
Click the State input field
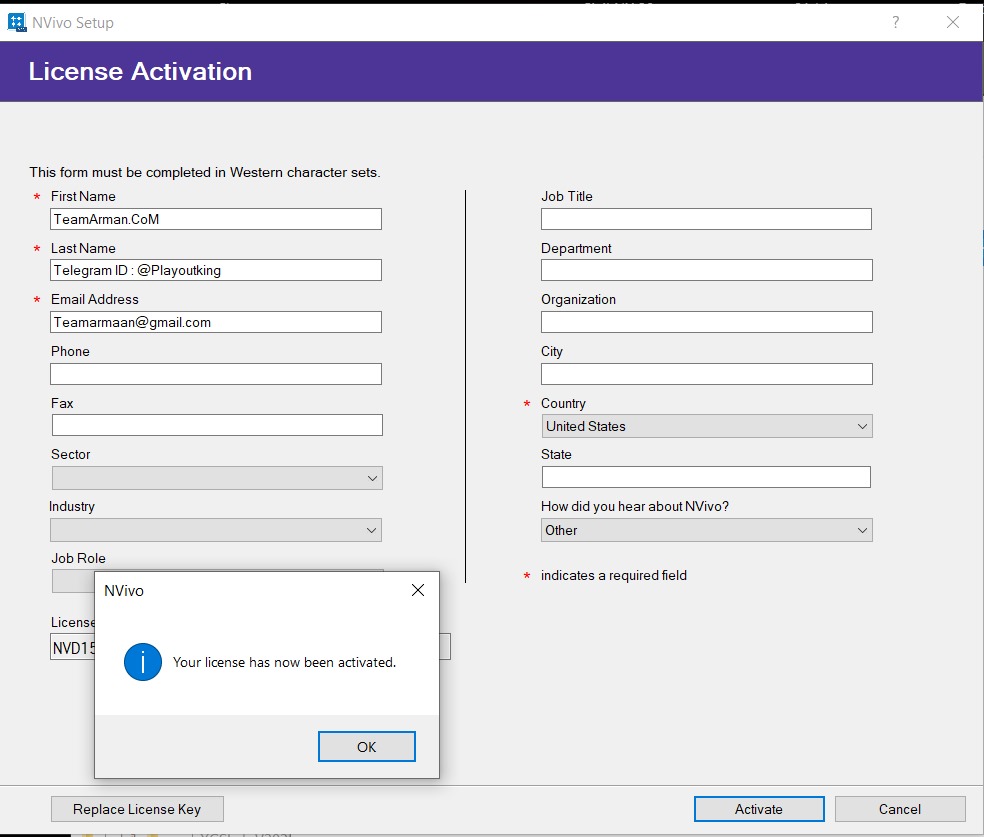pyautogui.click(x=706, y=477)
